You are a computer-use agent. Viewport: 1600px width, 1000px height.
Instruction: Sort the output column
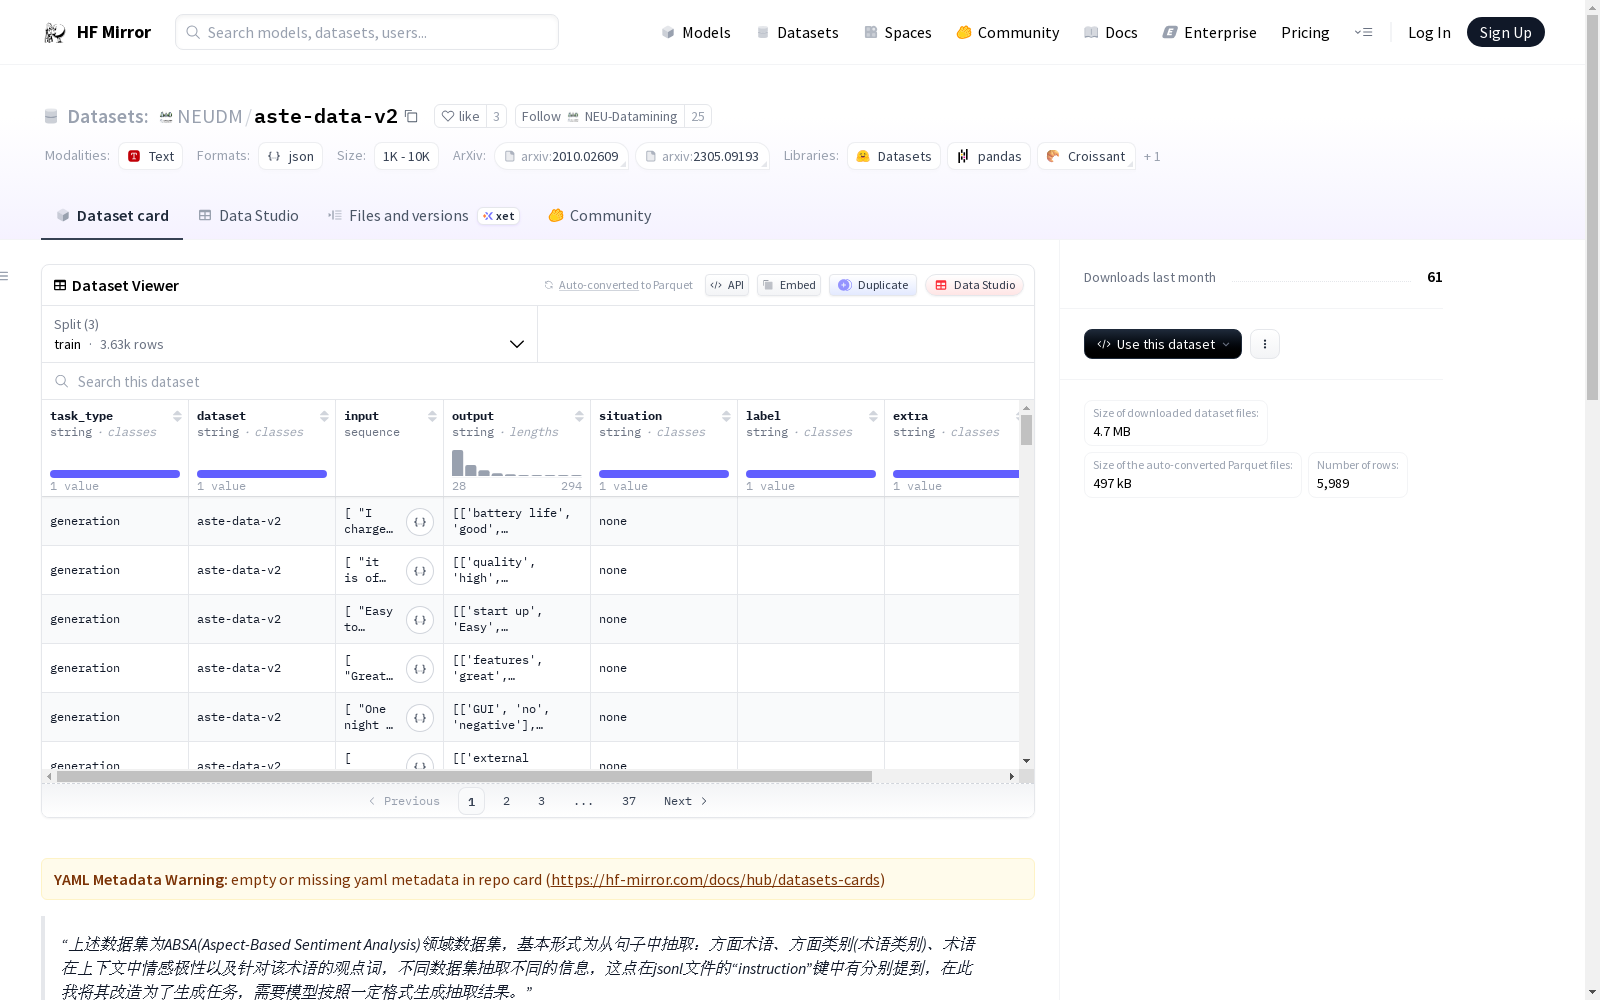[579, 416]
